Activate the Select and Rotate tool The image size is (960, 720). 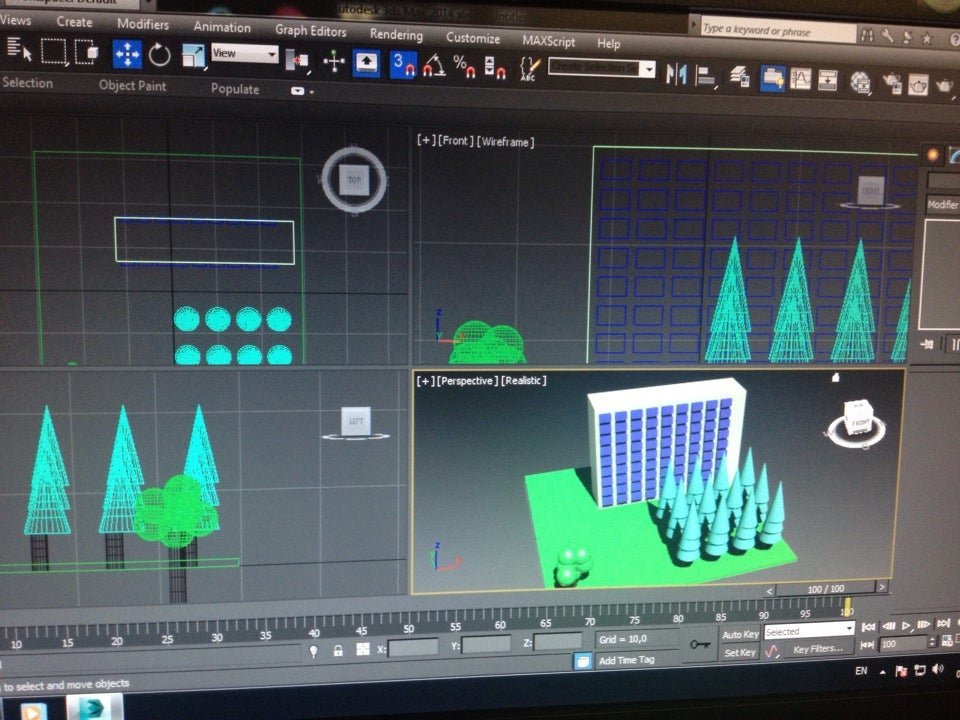pyautogui.click(x=160, y=55)
